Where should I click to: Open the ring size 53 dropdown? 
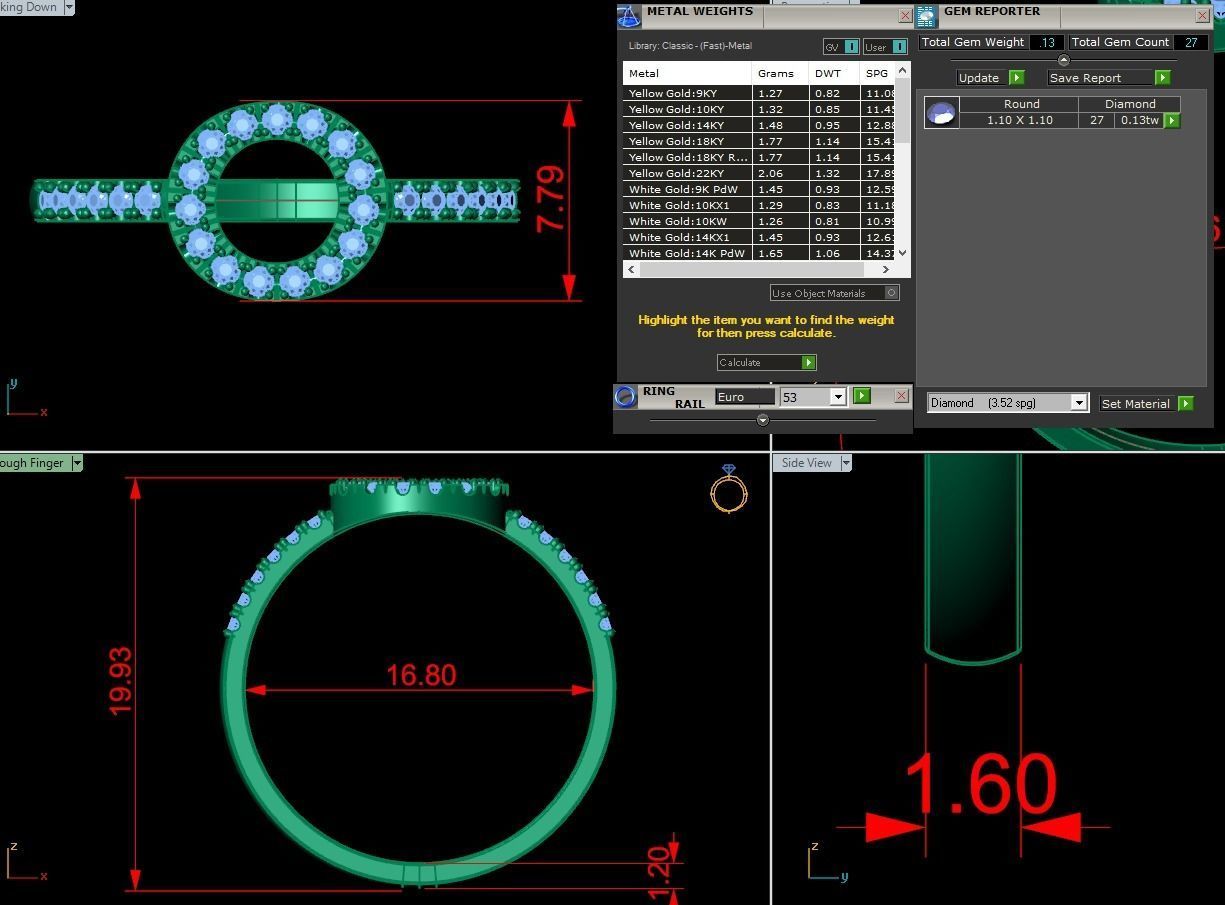[x=839, y=397]
